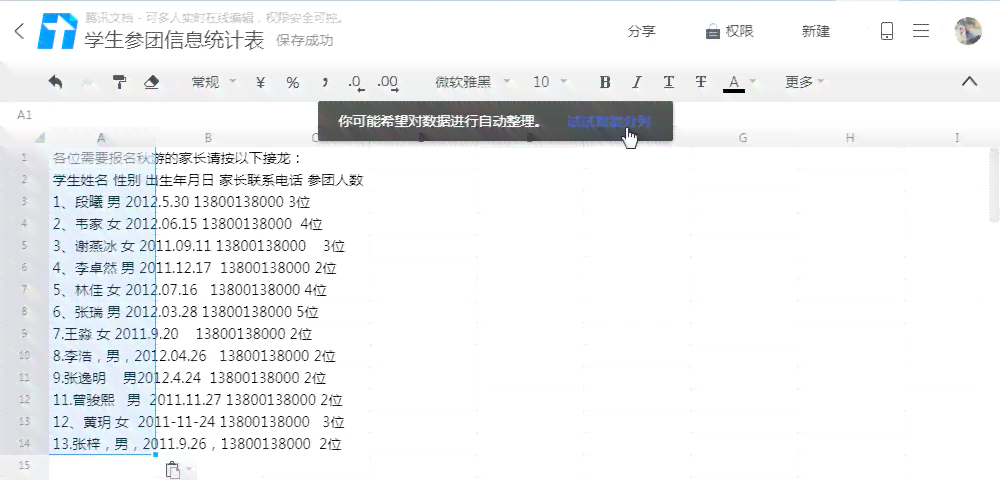Click the row 9.张逸明 男
This screenshot has height=480, width=1000.
click(189, 378)
